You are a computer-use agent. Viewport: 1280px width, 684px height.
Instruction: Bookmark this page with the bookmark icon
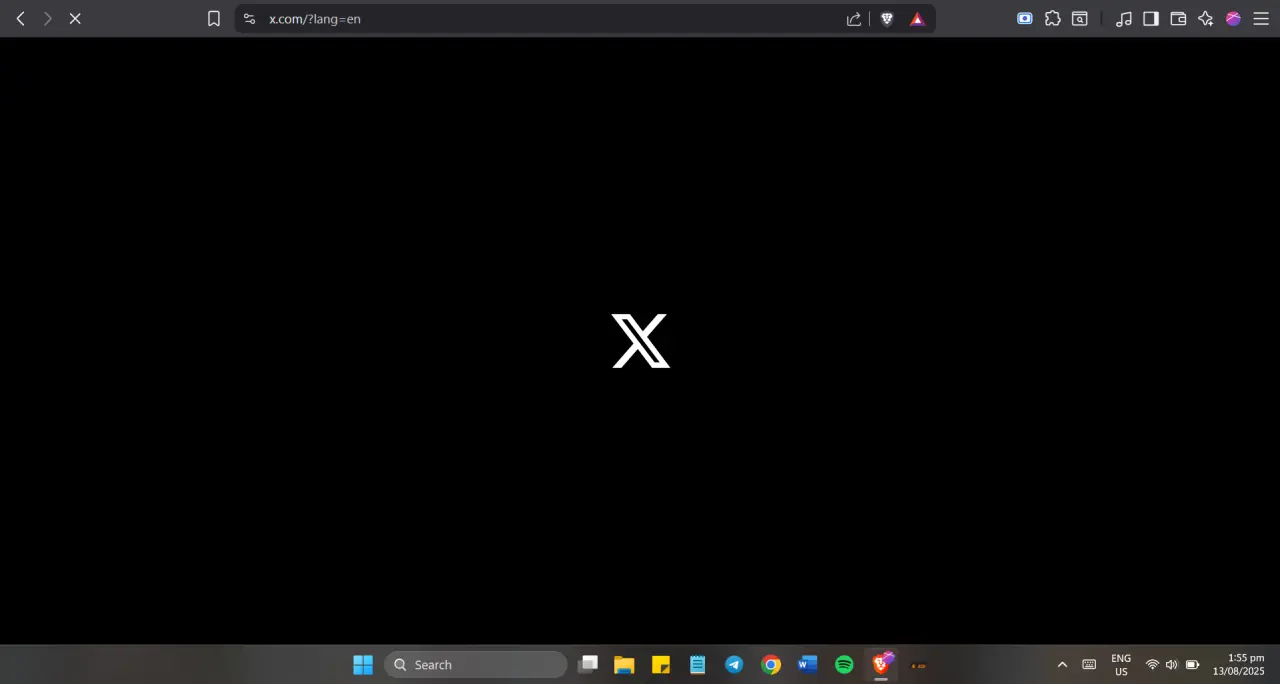[213, 18]
